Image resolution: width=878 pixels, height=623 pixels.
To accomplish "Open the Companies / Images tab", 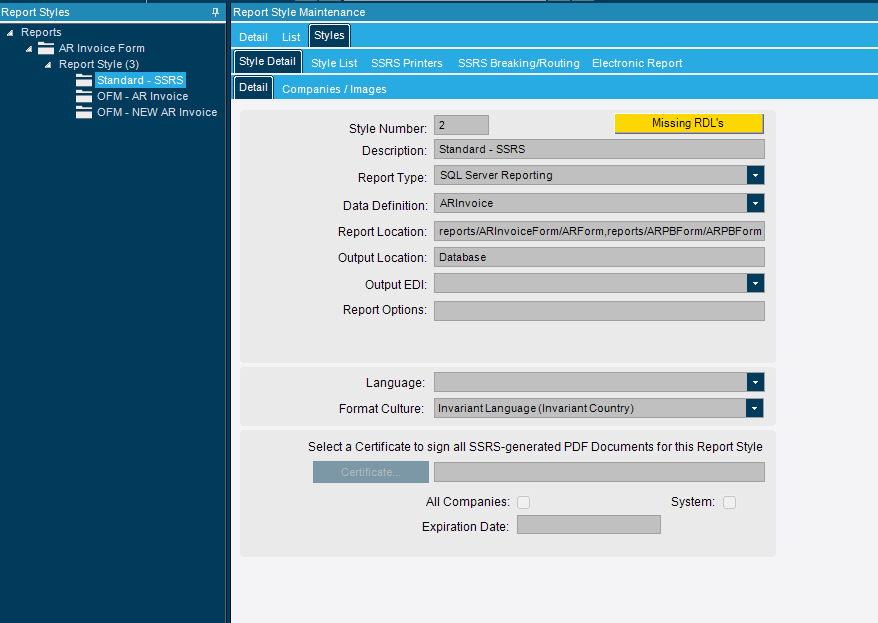I will 334,89.
